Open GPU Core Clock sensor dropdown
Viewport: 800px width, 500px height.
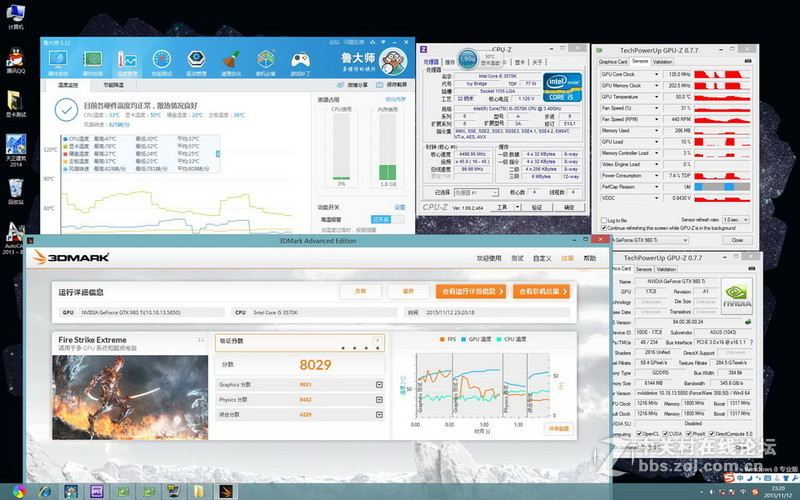tap(657, 74)
